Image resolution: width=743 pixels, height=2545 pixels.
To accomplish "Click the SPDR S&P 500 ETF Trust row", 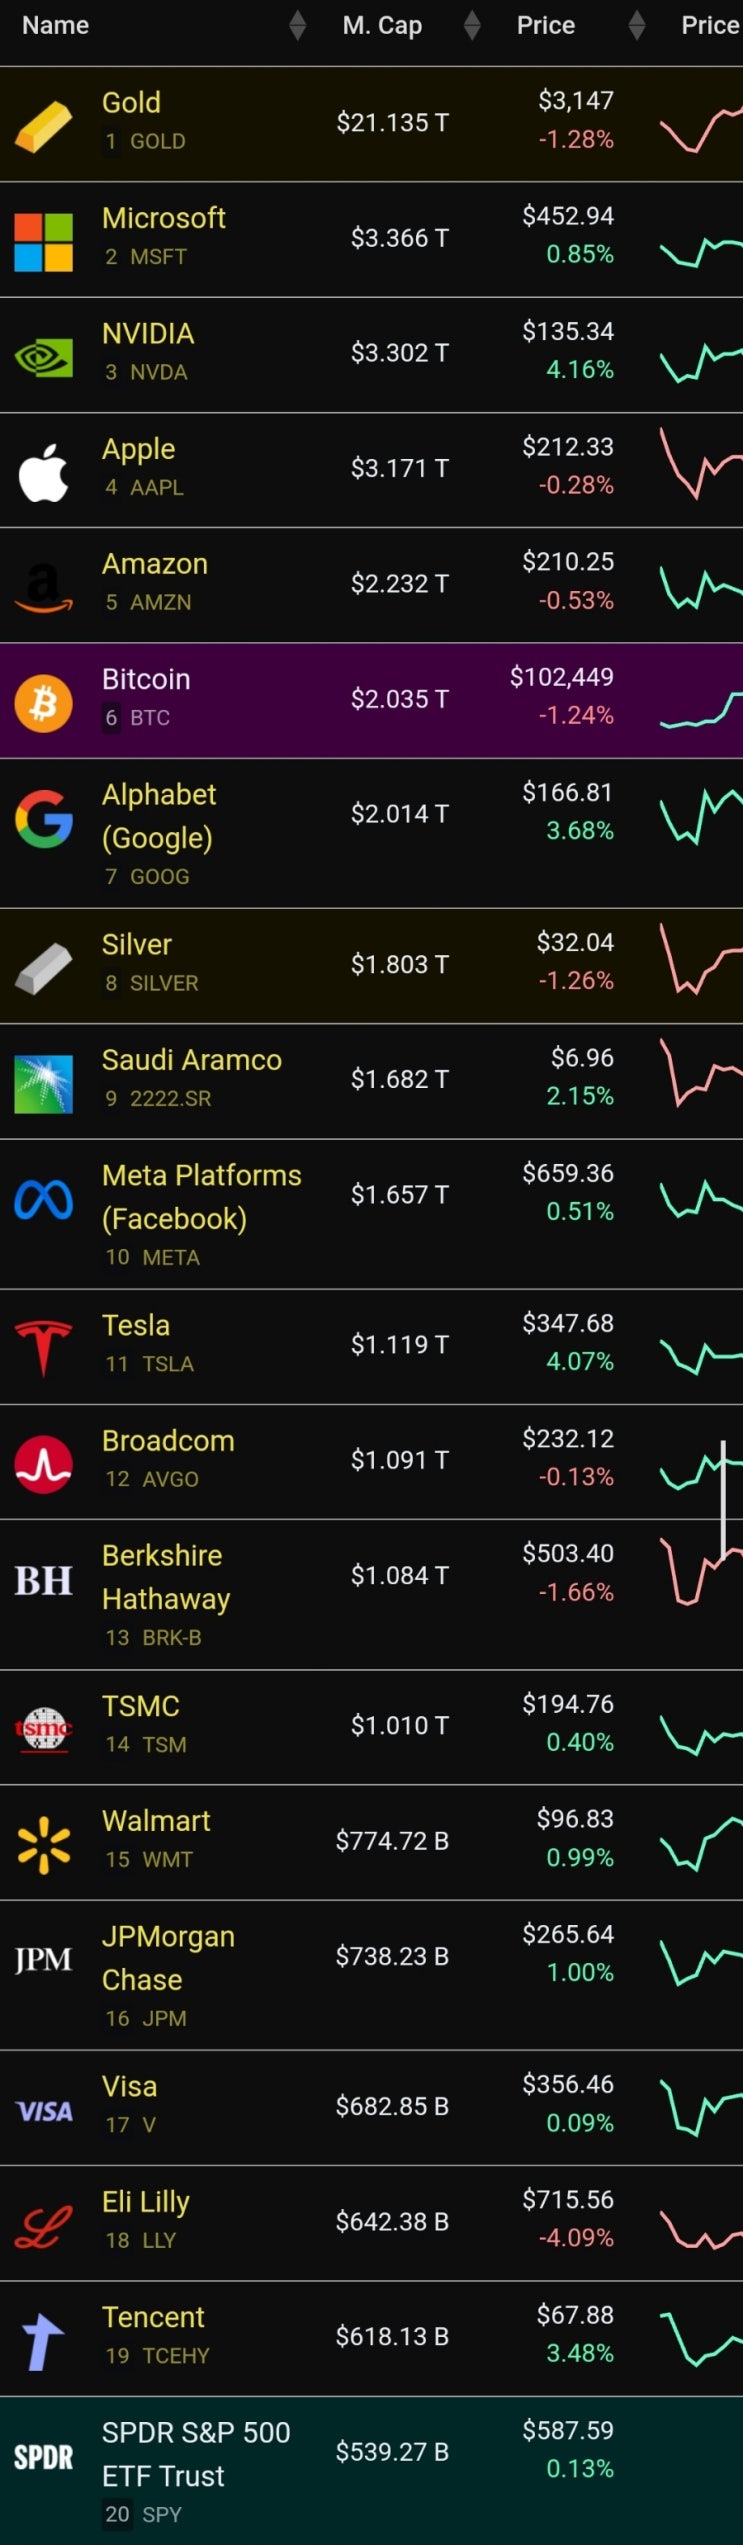I will pyautogui.click(x=371, y=2470).
